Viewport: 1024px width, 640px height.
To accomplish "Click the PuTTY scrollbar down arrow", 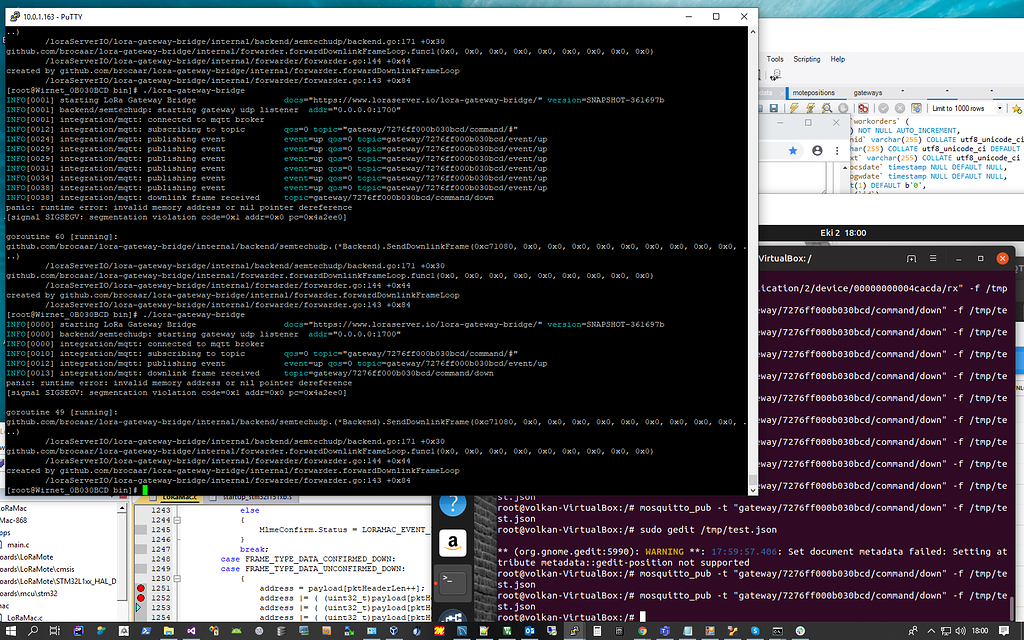I will (x=752, y=490).
